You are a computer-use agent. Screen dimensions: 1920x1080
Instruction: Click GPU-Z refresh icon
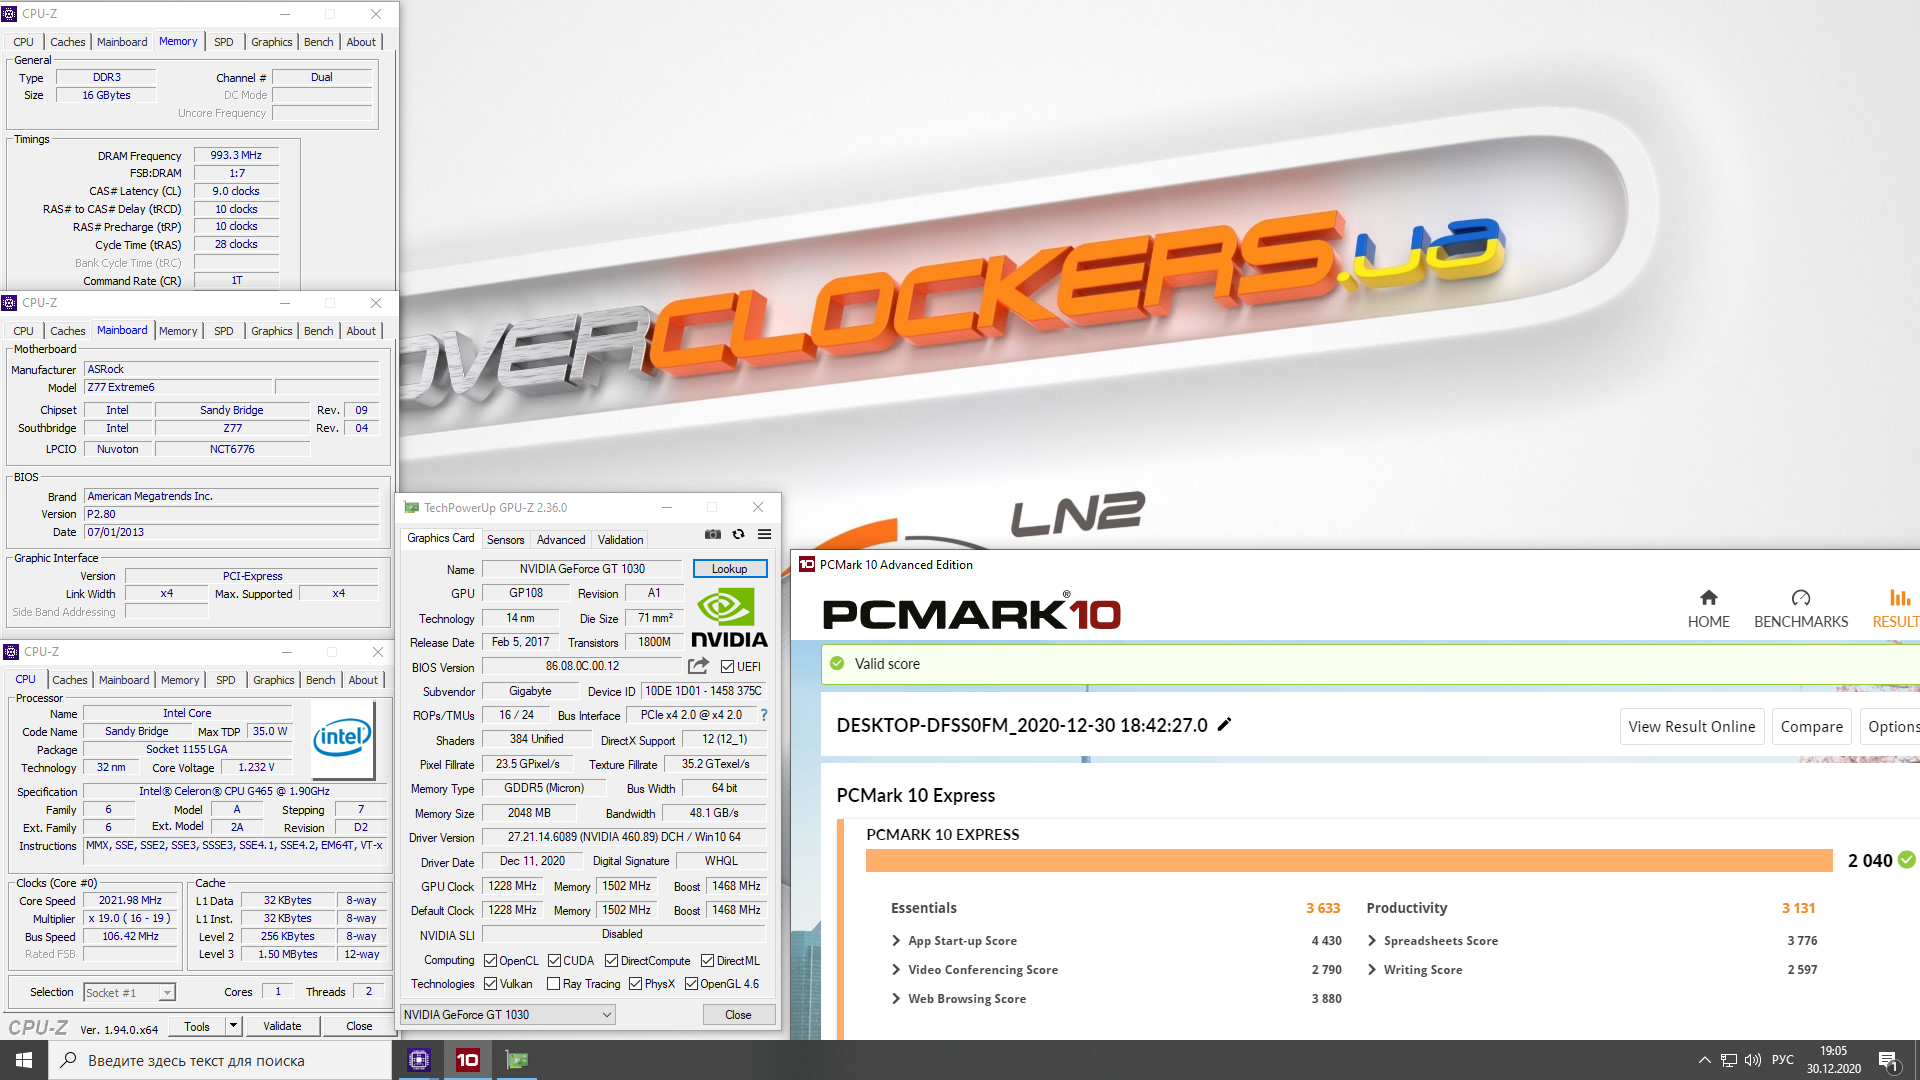[738, 534]
